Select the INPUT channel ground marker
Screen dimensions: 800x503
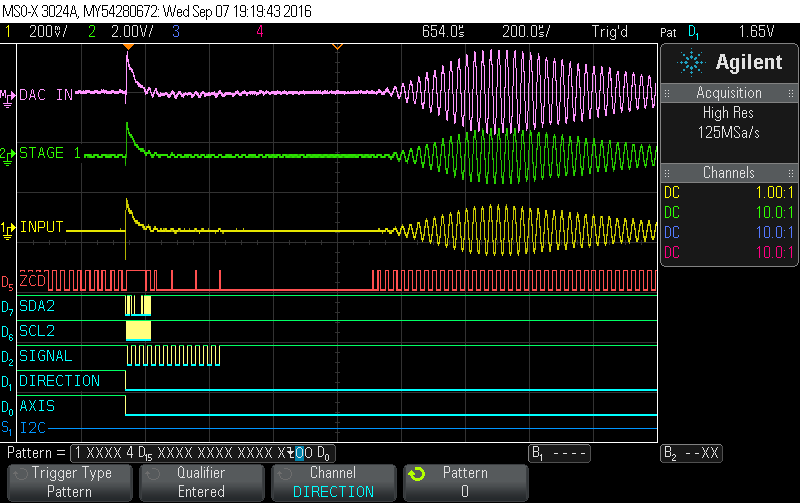tap(7, 229)
